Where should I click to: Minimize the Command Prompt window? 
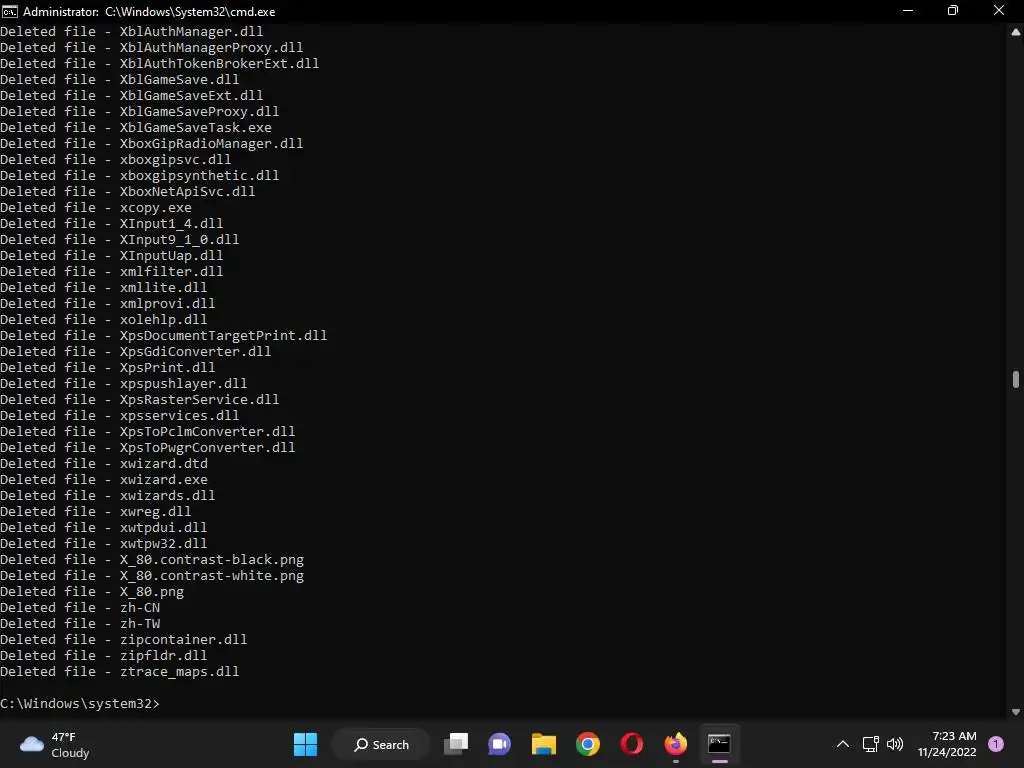908,11
